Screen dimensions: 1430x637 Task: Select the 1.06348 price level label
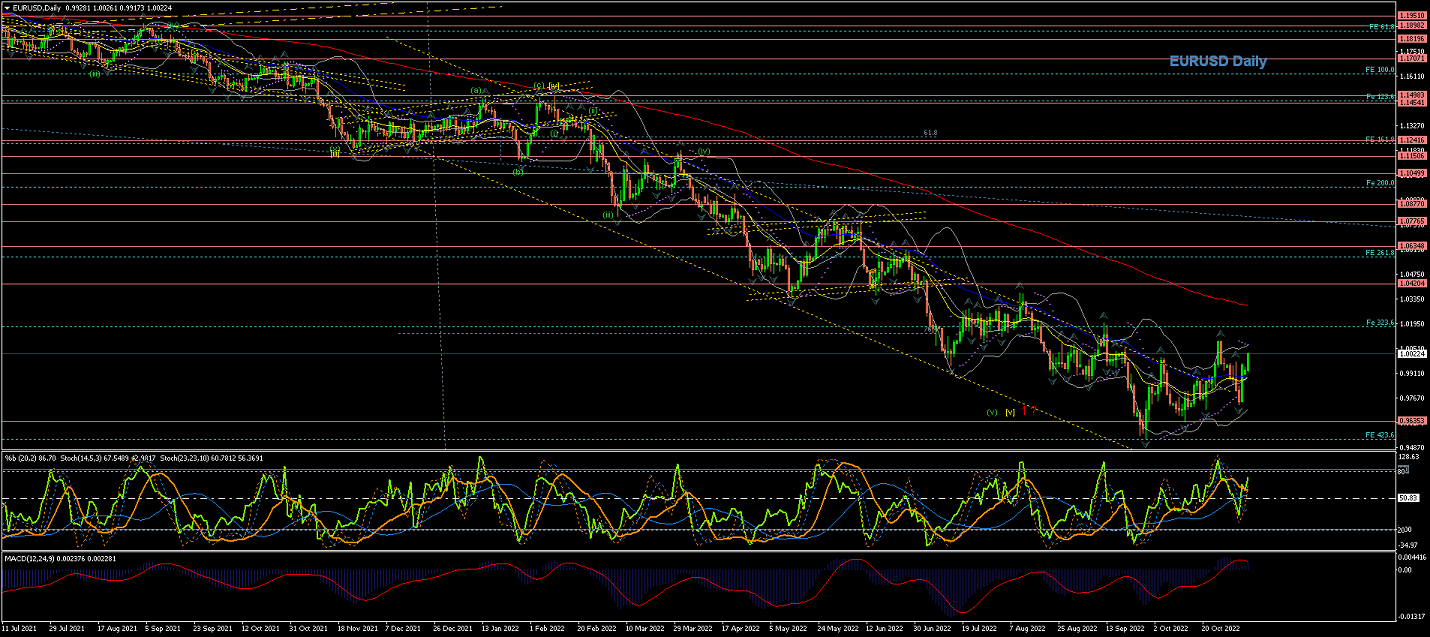tap(1412, 246)
